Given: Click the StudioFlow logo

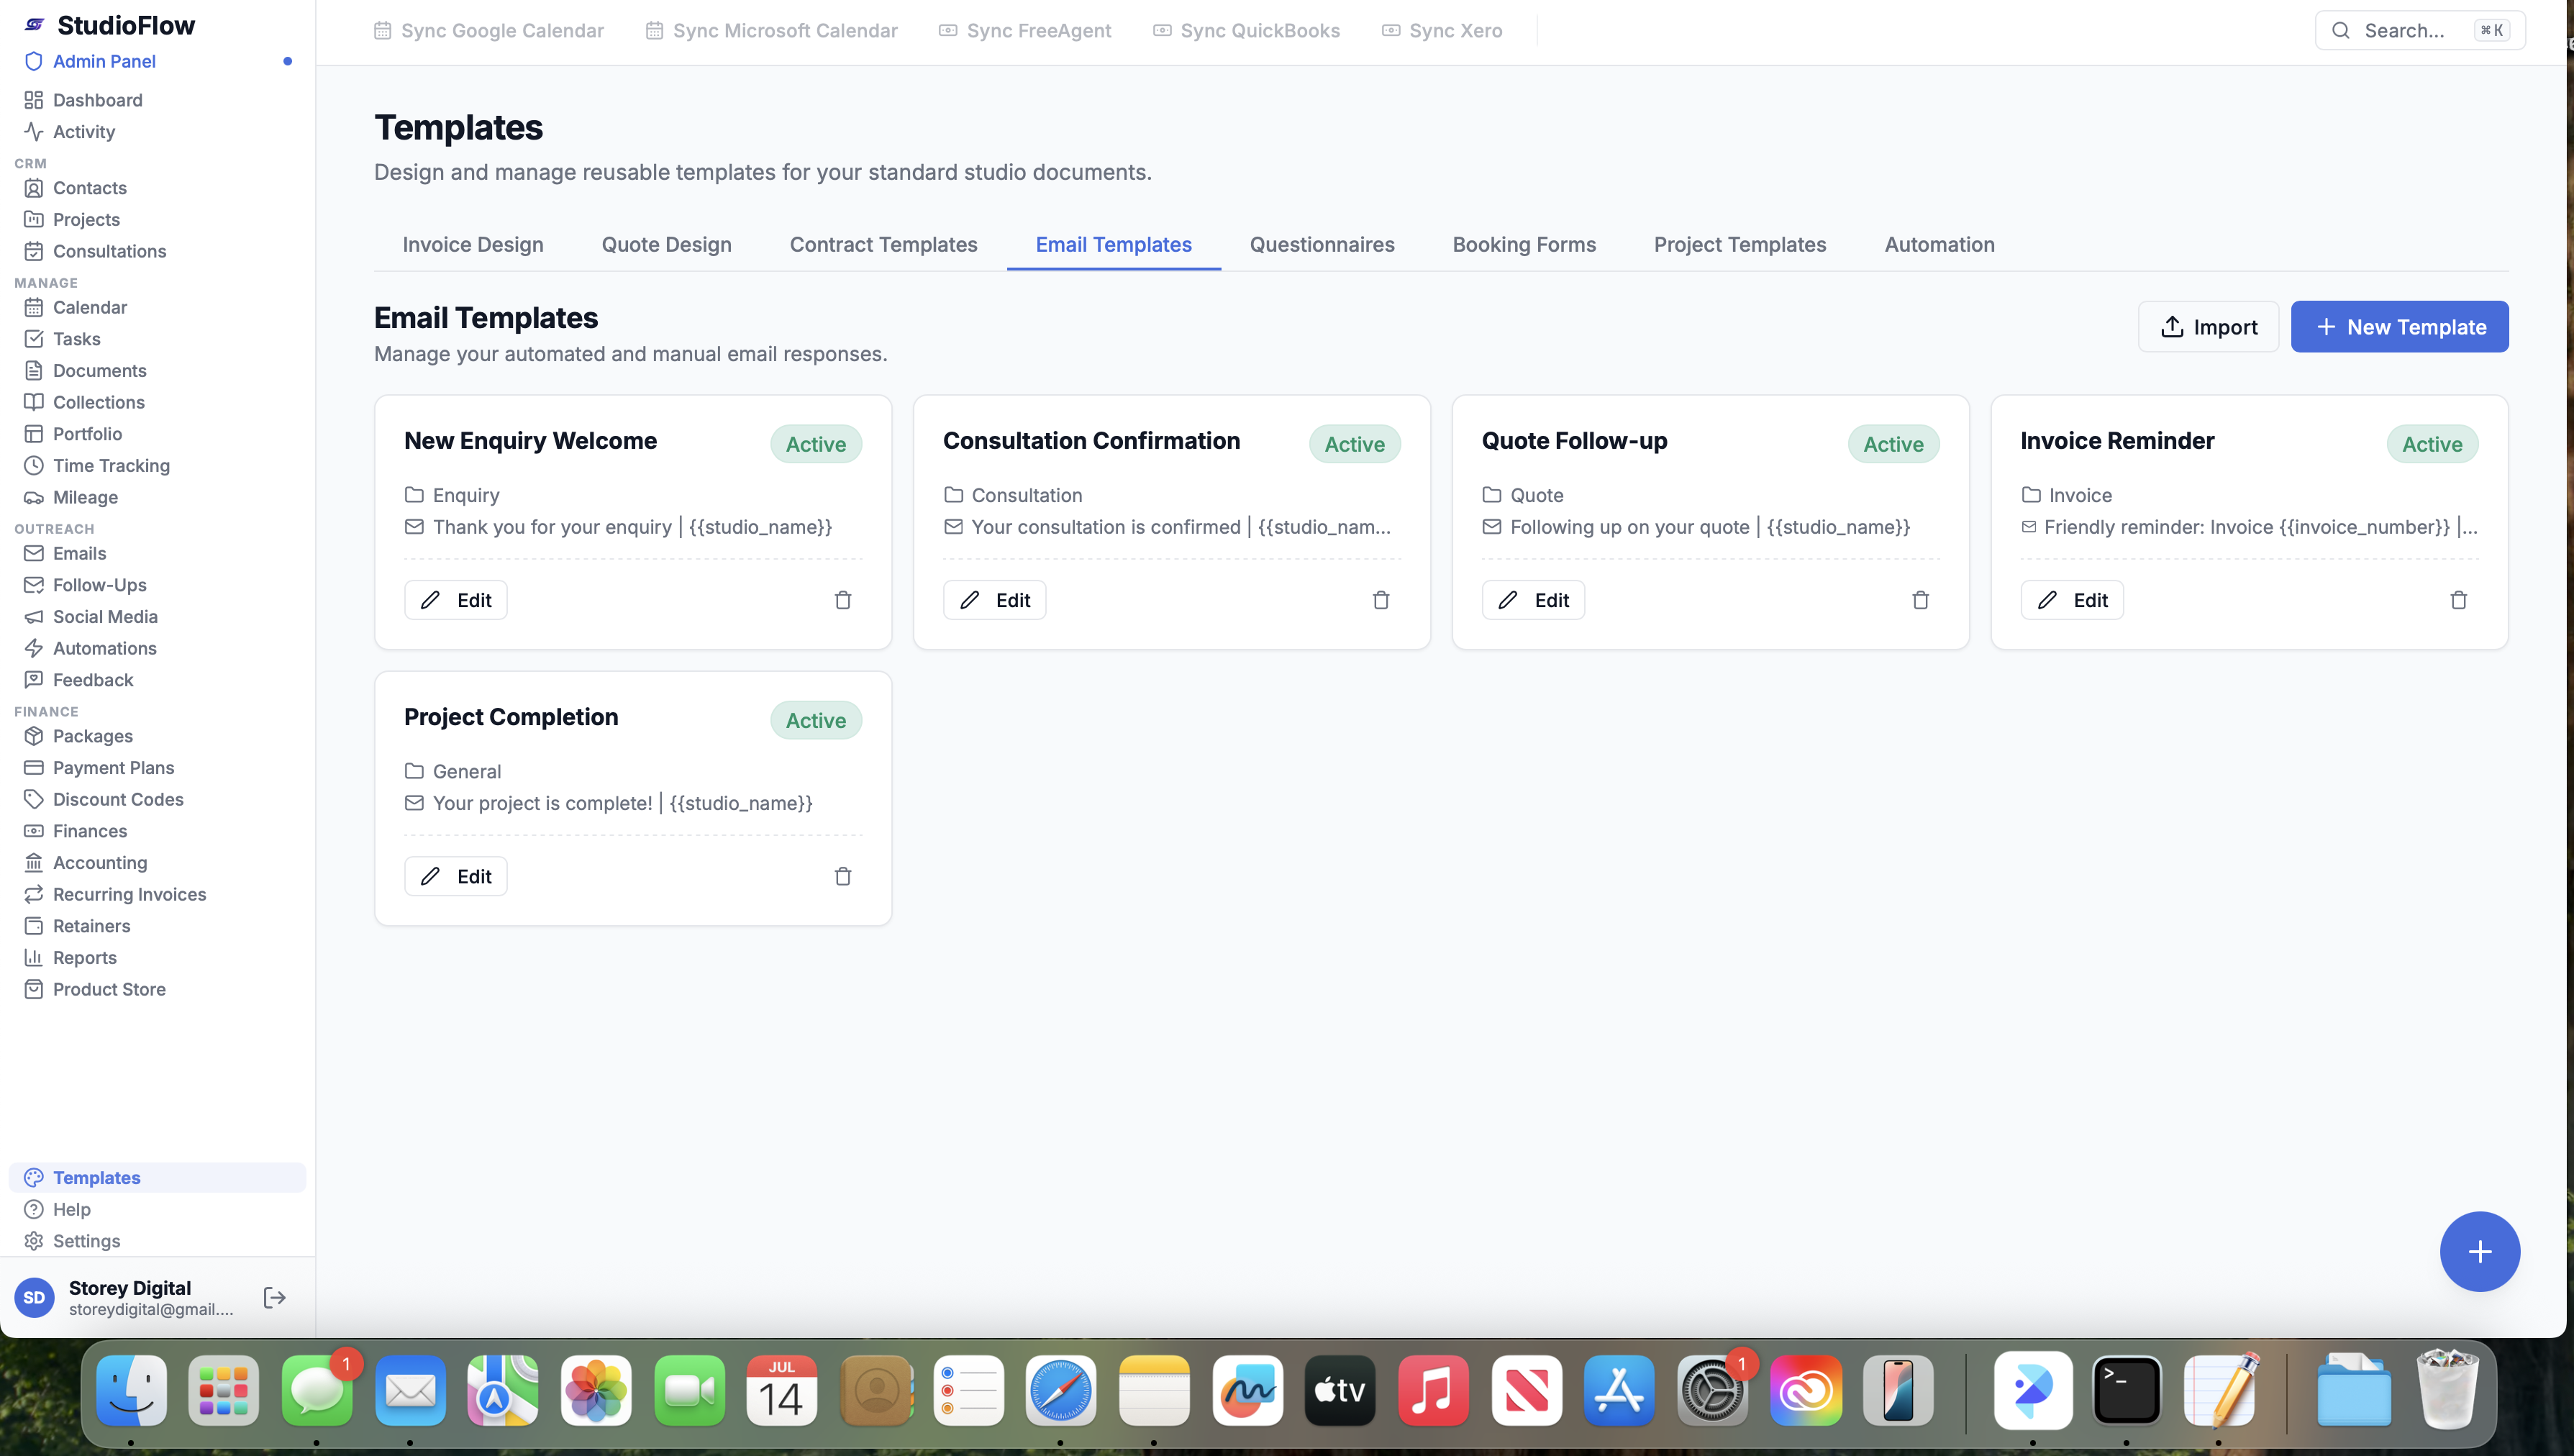Looking at the screenshot, I should [x=109, y=25].
